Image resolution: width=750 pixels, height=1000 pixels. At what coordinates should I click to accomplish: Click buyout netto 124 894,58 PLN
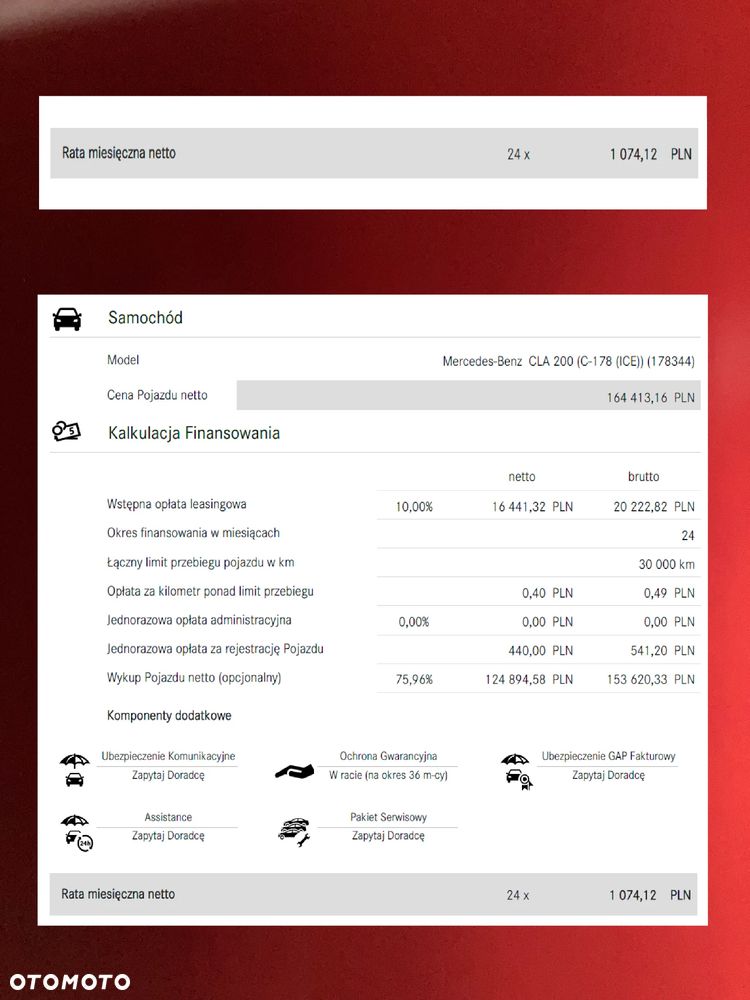(x=529, y=680)
